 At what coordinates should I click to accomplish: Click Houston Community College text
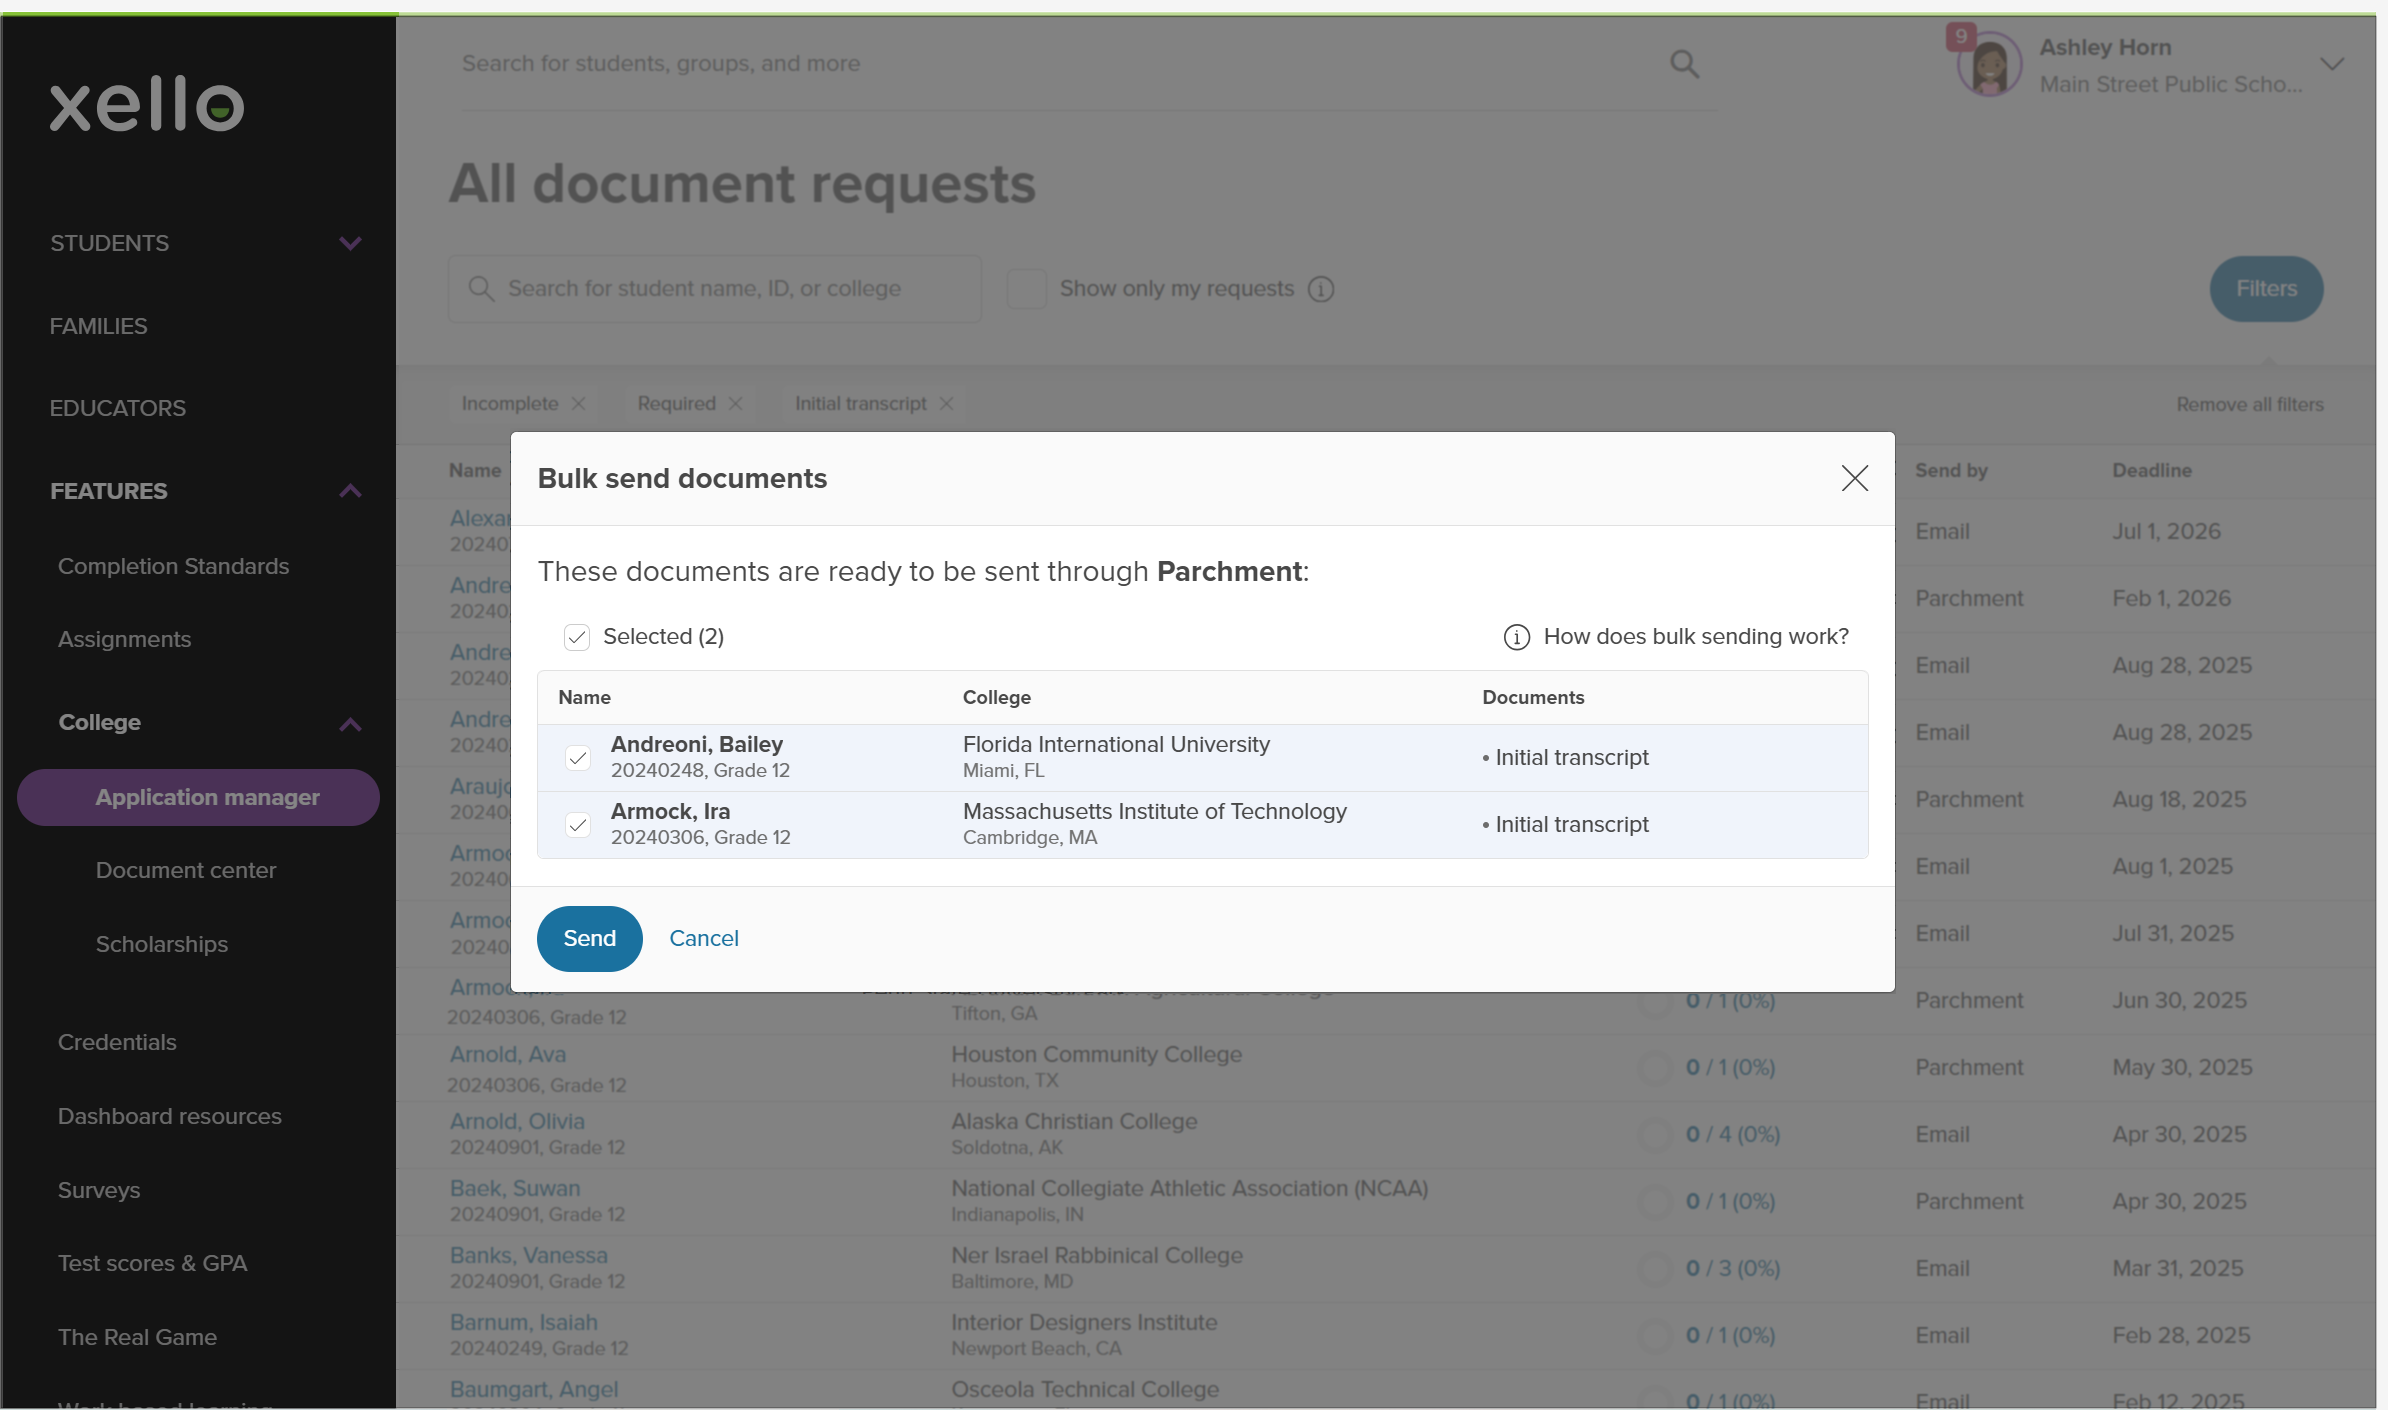point(1096,1054)
